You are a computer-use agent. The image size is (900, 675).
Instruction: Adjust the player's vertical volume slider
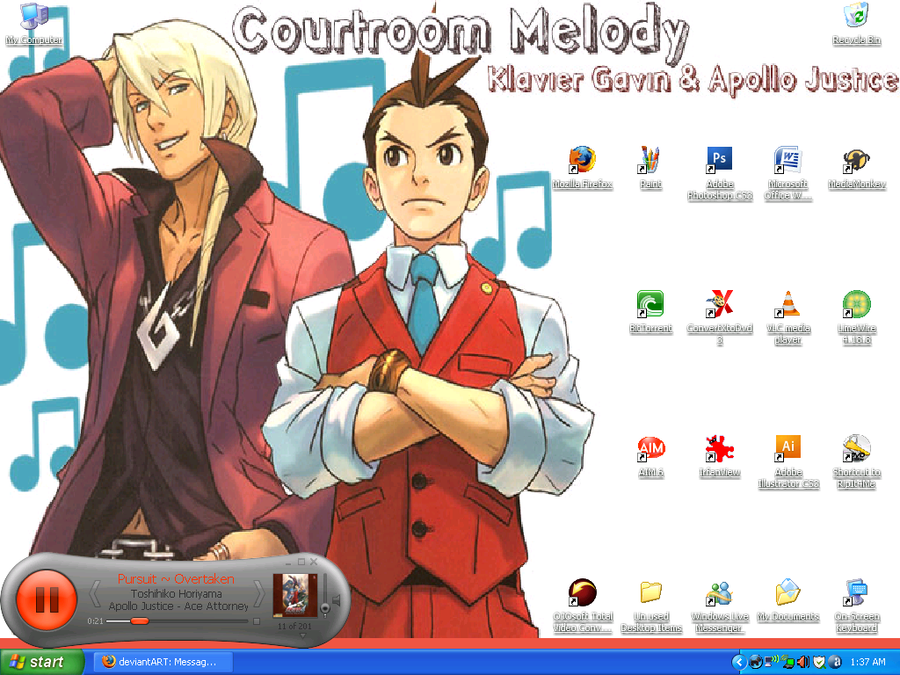pyautogui.click(x=325, y=595)
